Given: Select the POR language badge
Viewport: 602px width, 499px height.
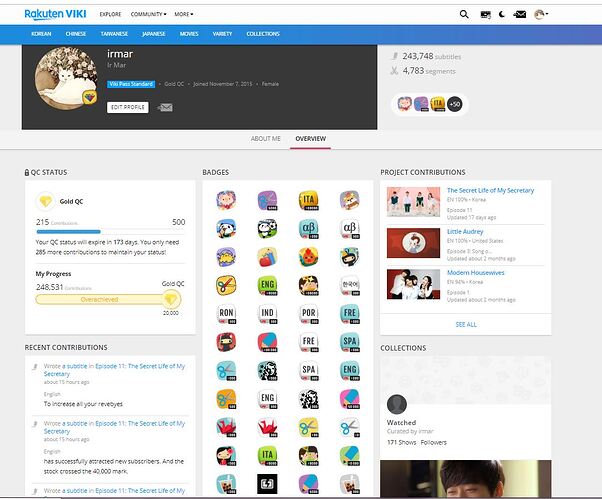Looking at the screenshot, I should (308, 312).
